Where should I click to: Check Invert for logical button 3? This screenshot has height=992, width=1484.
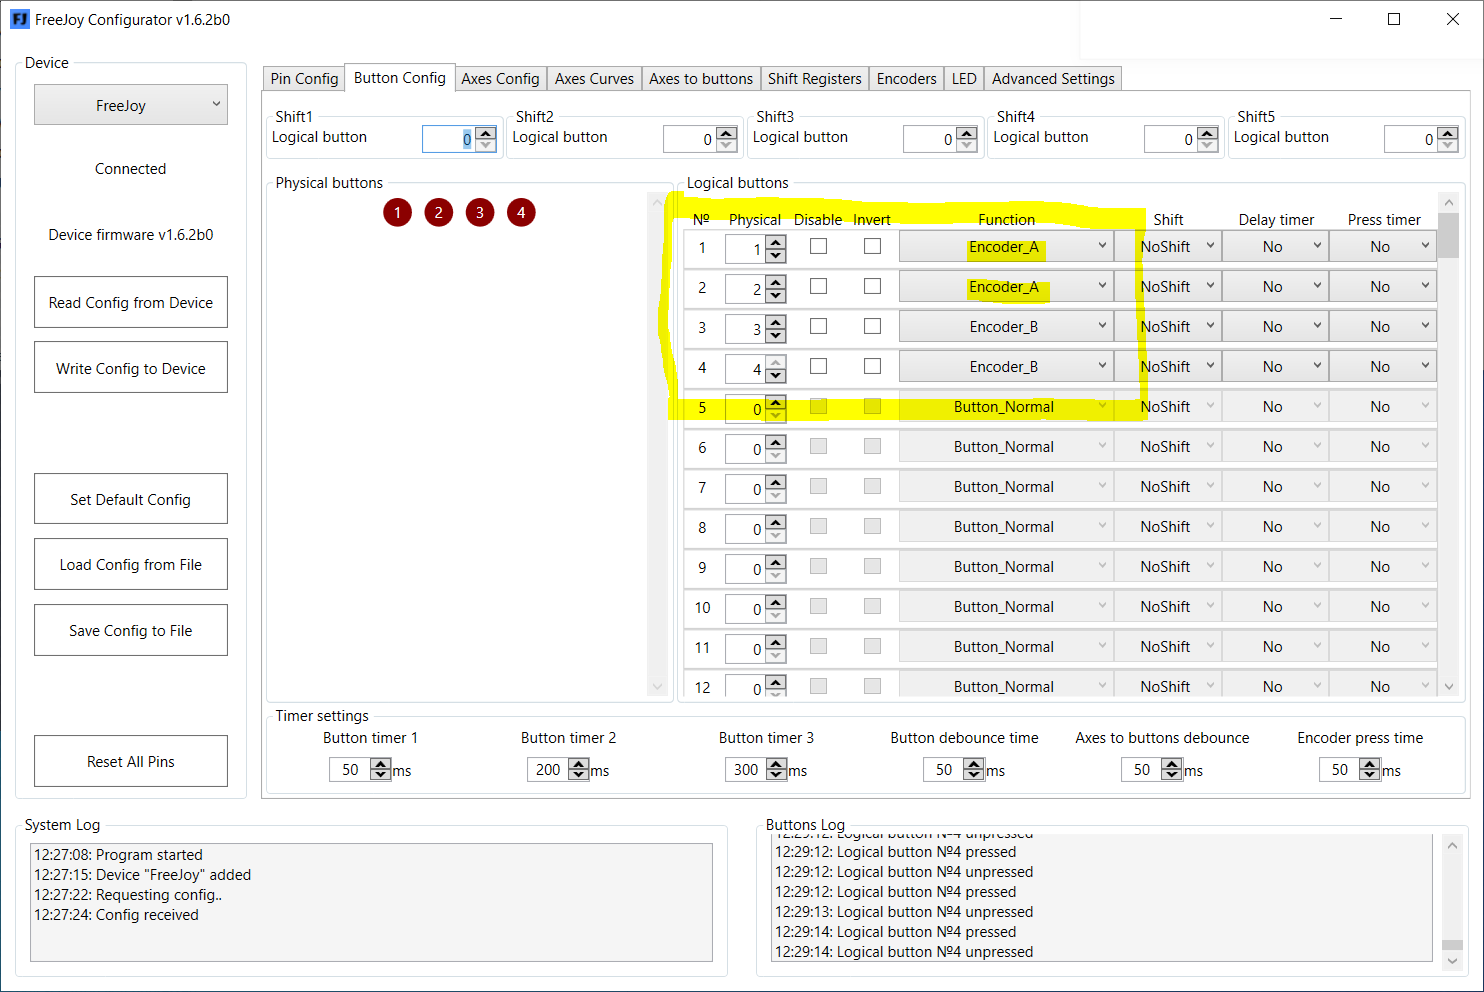point(872,325)
